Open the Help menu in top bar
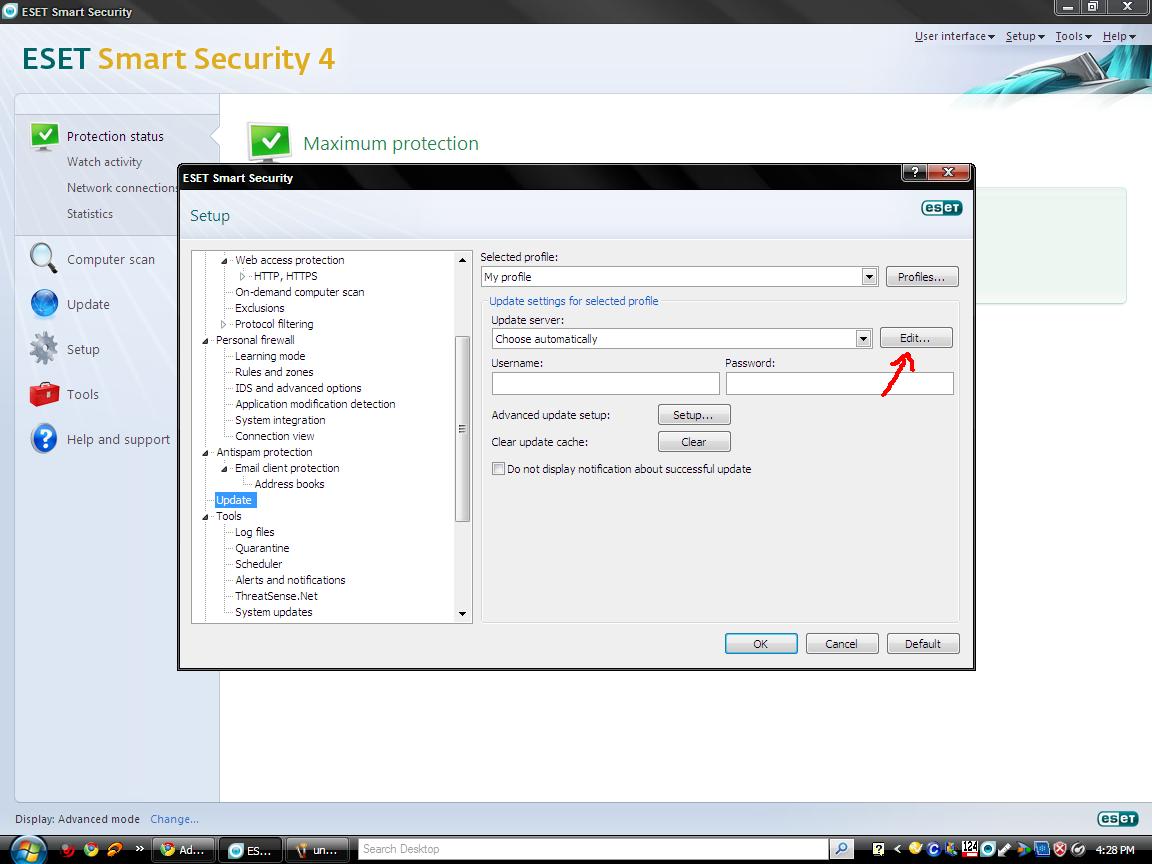The image size is (1152, 864). [x=1119, y=36]
